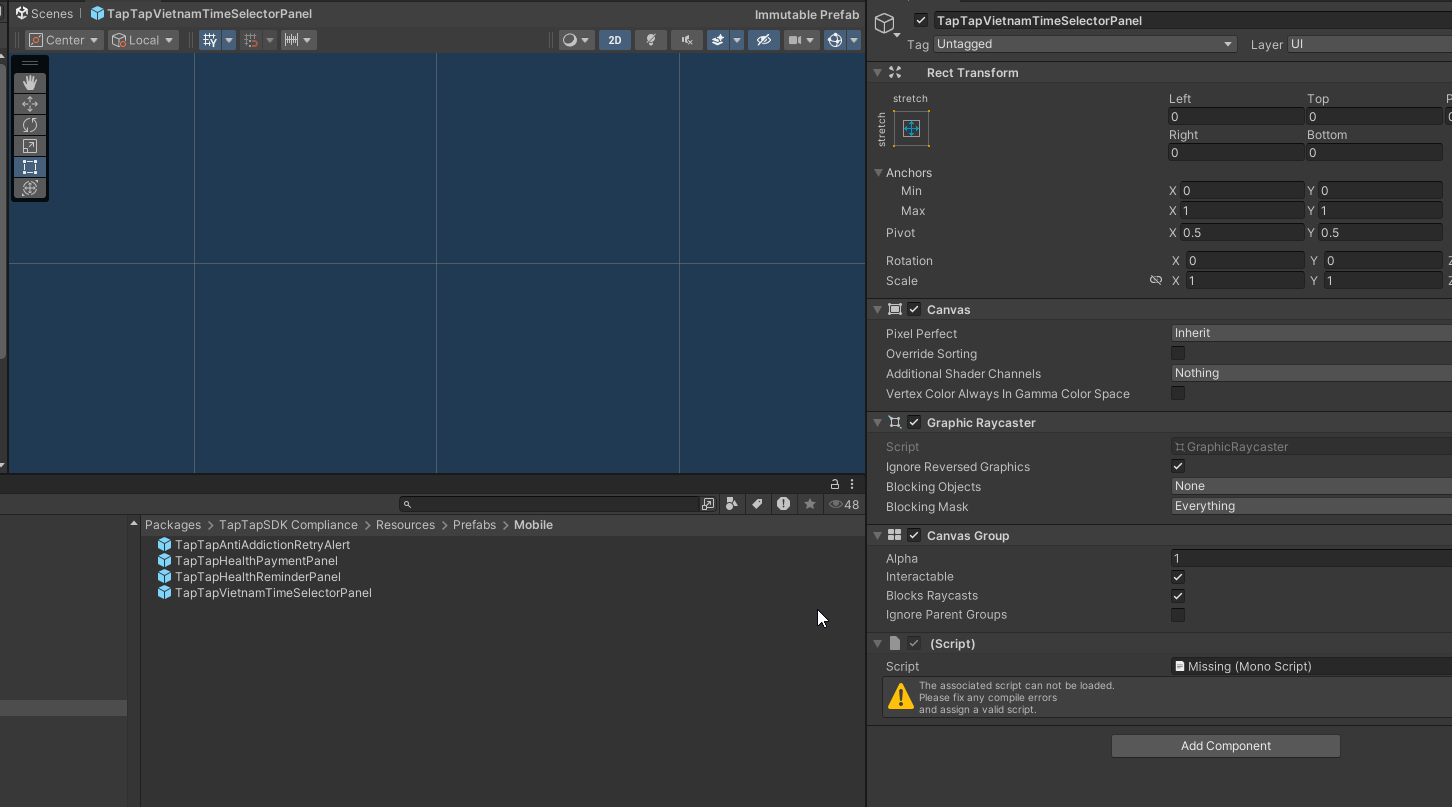Activate the Scale tool

tap(30, 146)
